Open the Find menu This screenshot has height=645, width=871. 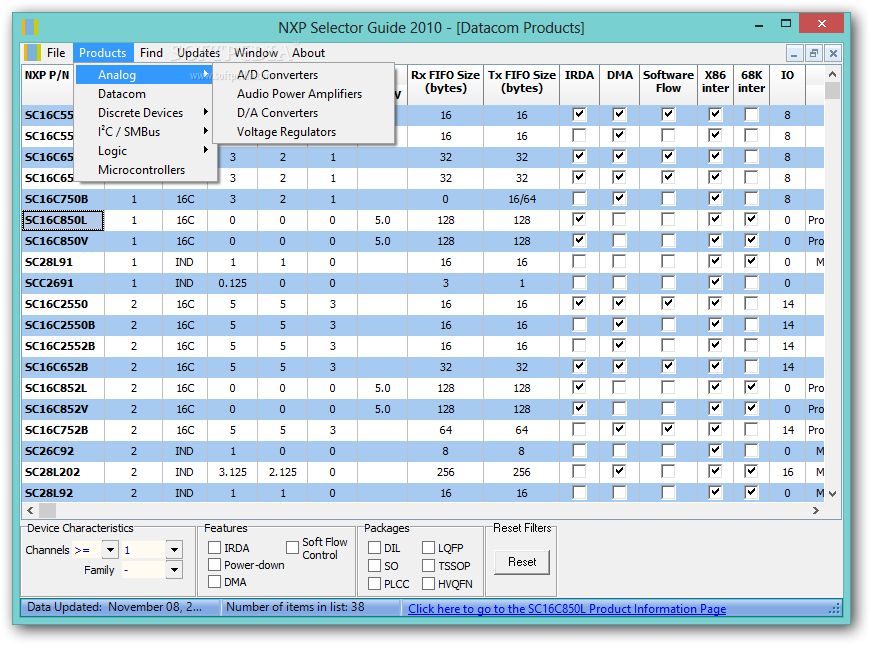coord(151,53)
